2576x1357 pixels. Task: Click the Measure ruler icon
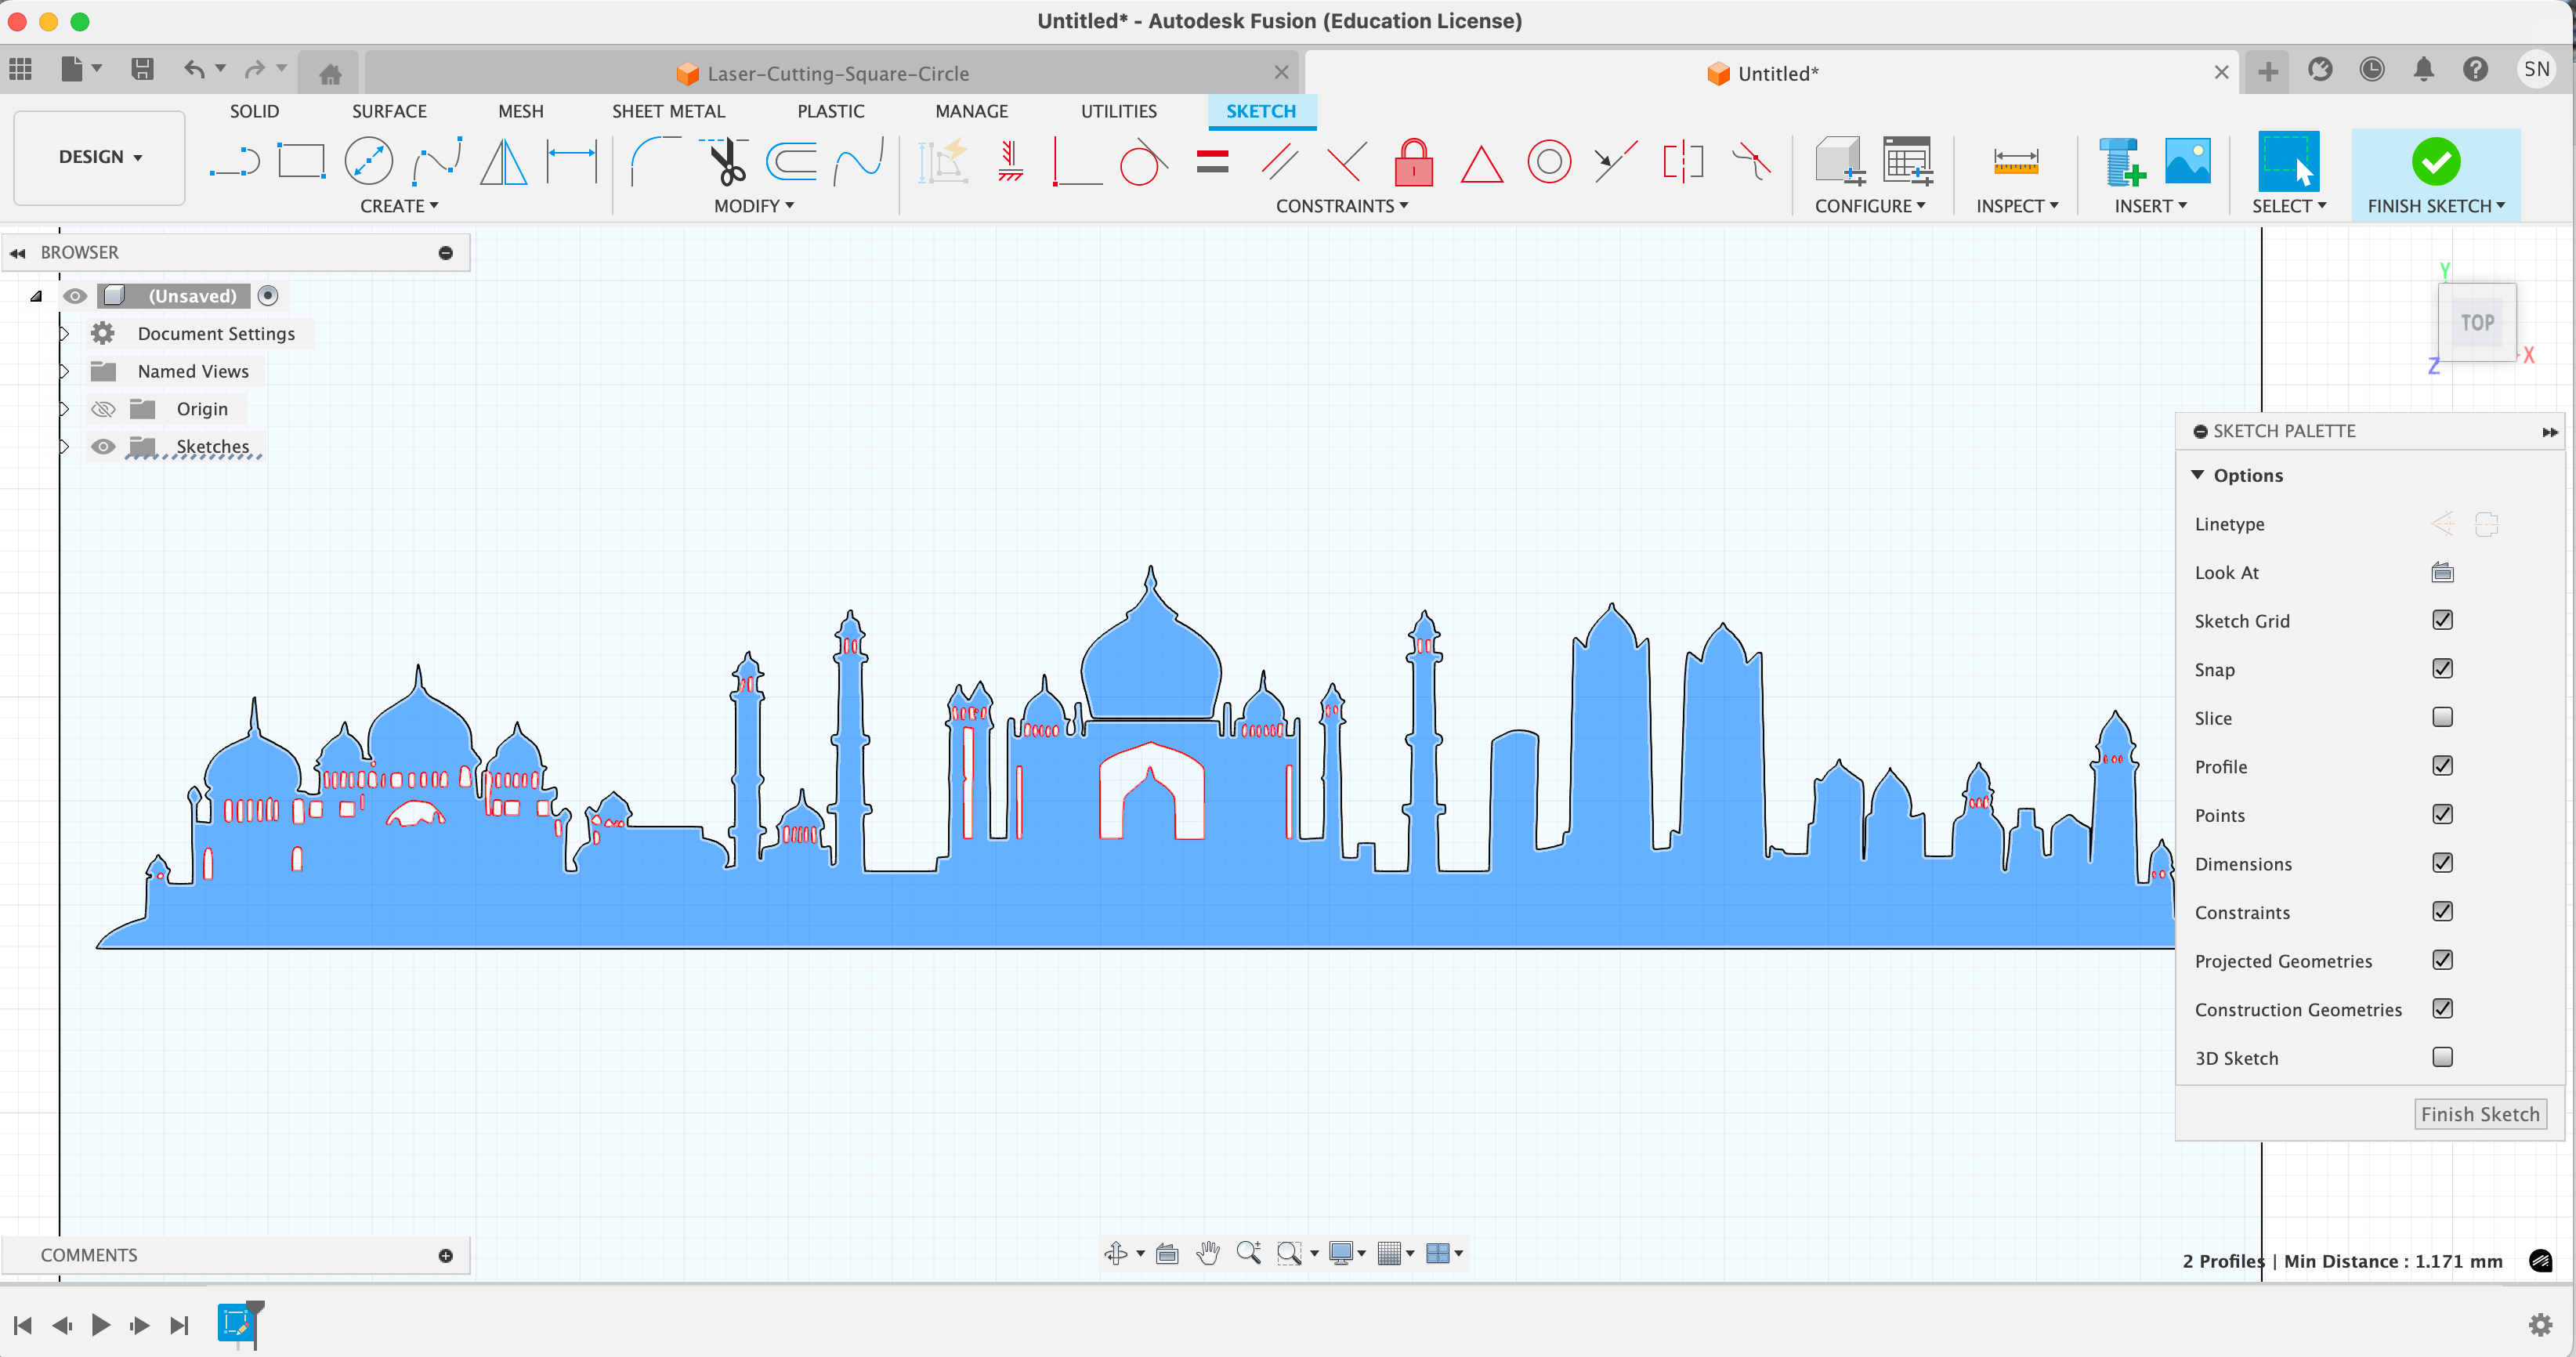2015,161
